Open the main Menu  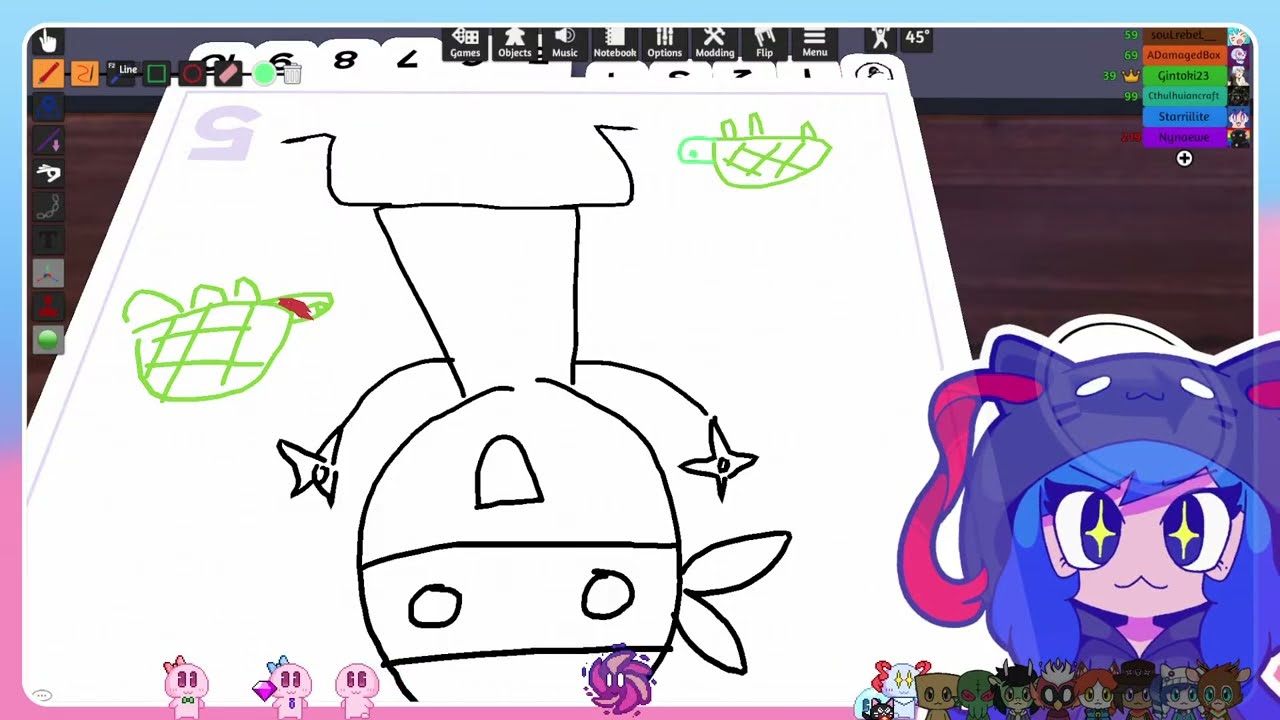(x=815, y=42)
